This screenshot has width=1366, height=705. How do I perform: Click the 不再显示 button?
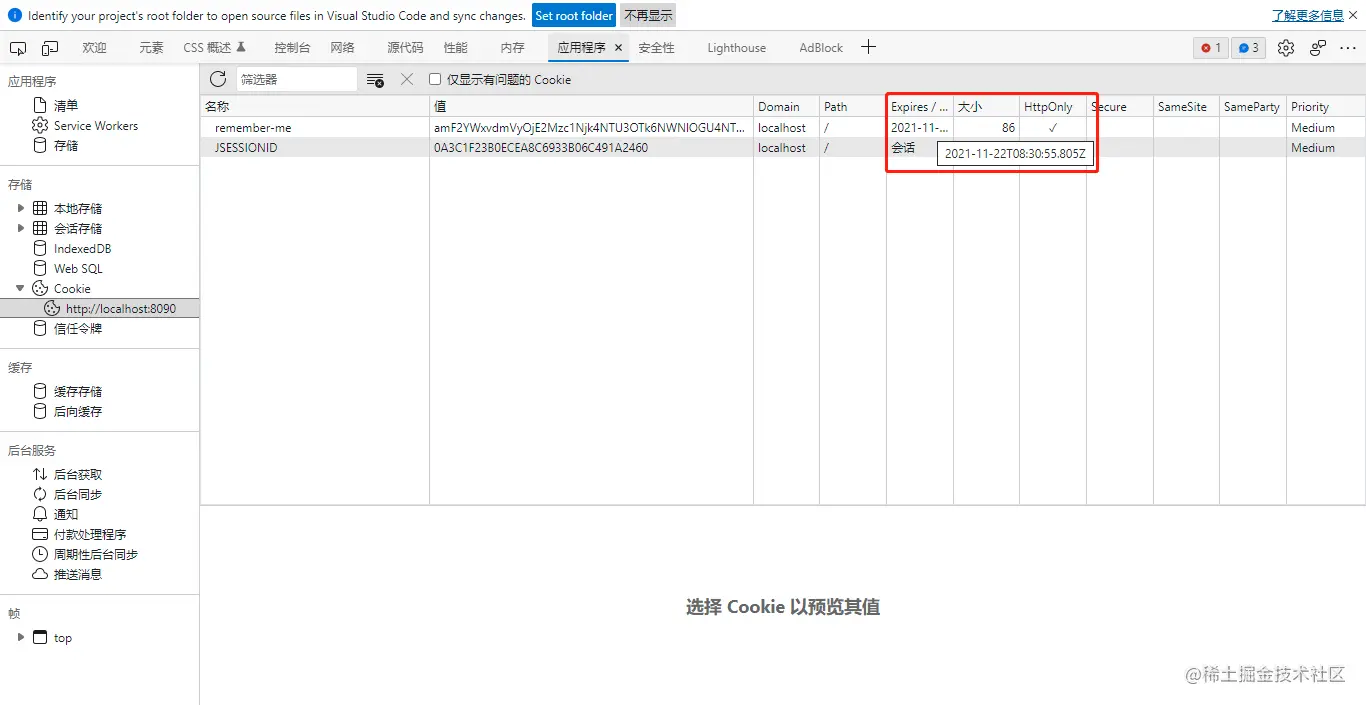pos(648,16)
